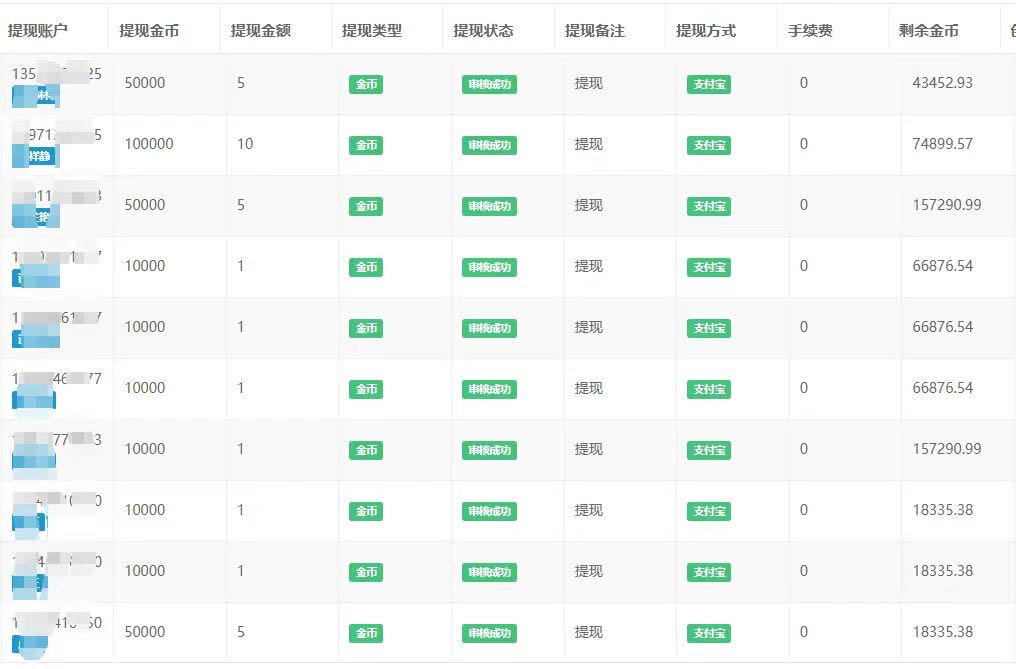The width and height of the screenshot is (1016, 669).
Task: Click the fee value 0 in 74899.57 row
Action: point(803,144)
